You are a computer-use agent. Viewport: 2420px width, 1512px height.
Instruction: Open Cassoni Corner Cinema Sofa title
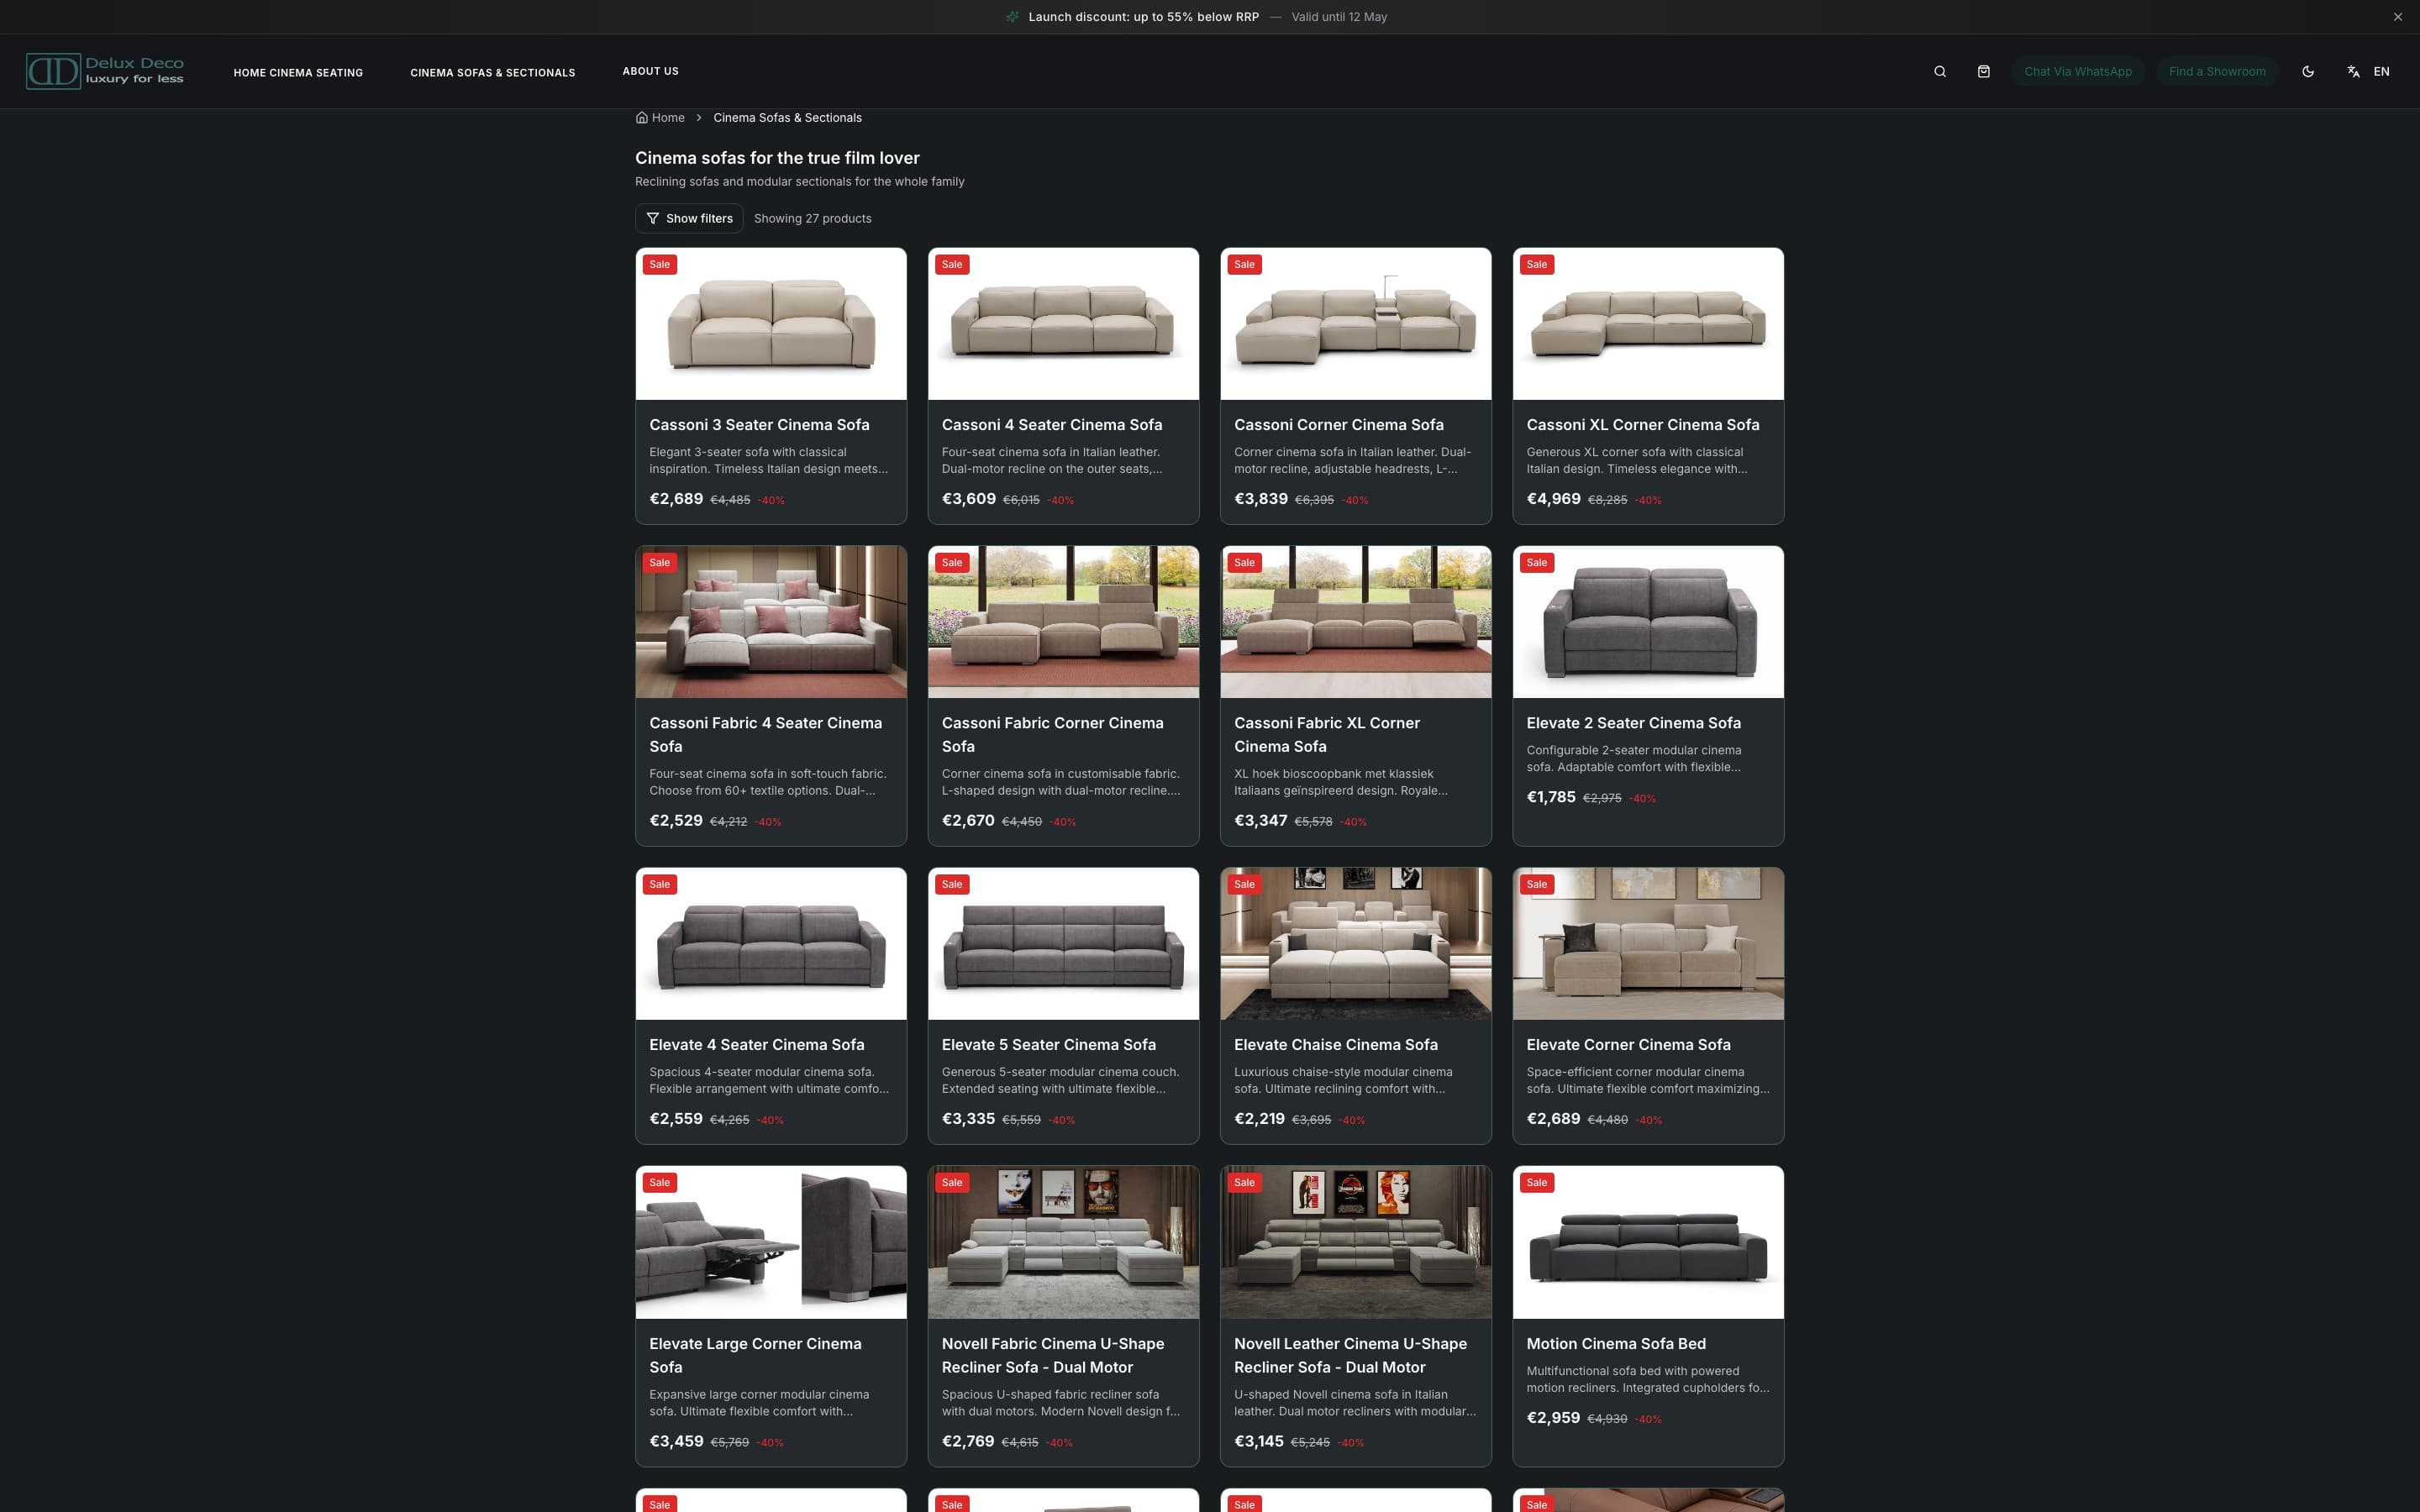pyautogui.click(x=1338, y=425)
